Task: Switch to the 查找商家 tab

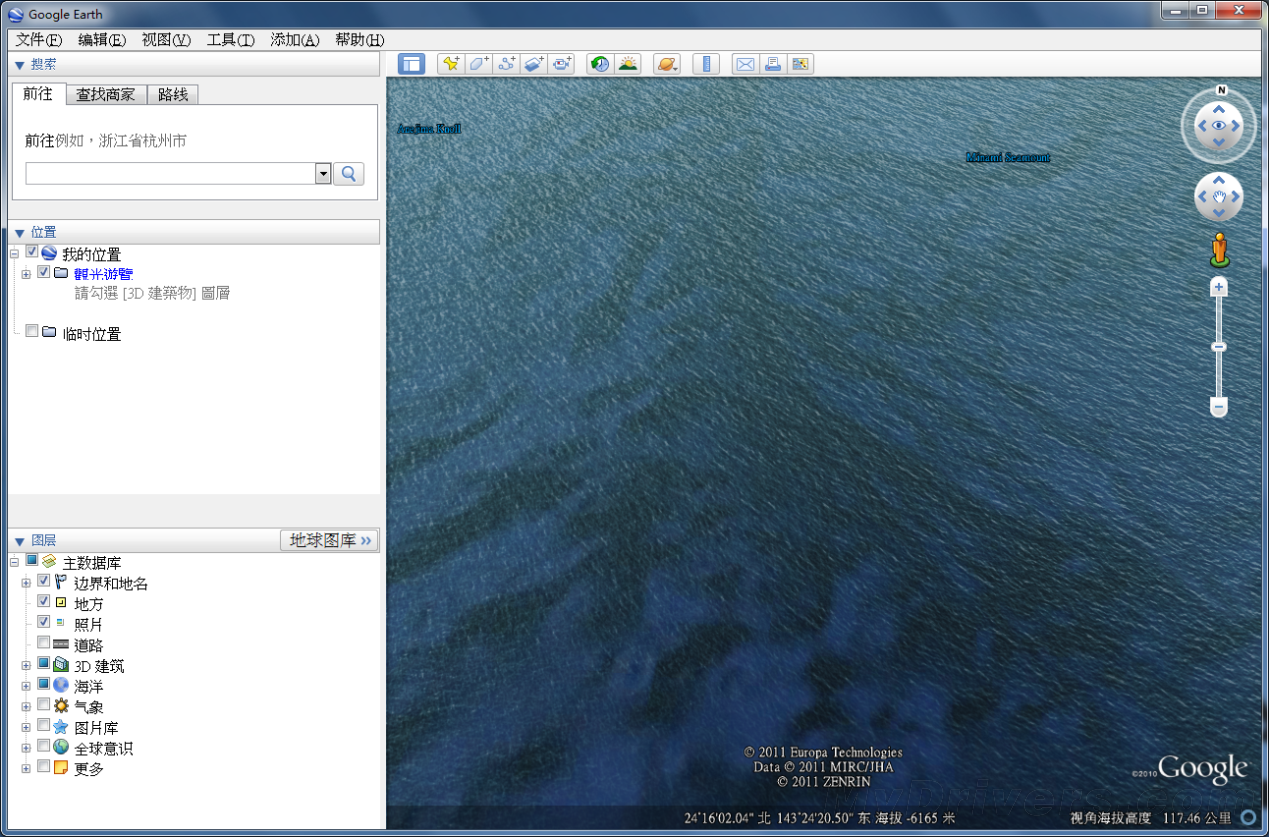Action: 106,94
